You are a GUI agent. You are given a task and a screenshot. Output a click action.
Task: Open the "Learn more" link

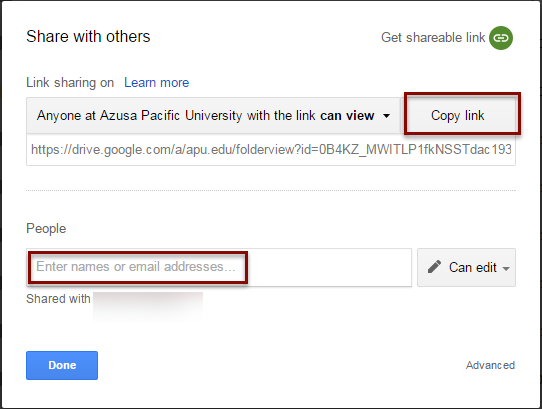(157, 83)
